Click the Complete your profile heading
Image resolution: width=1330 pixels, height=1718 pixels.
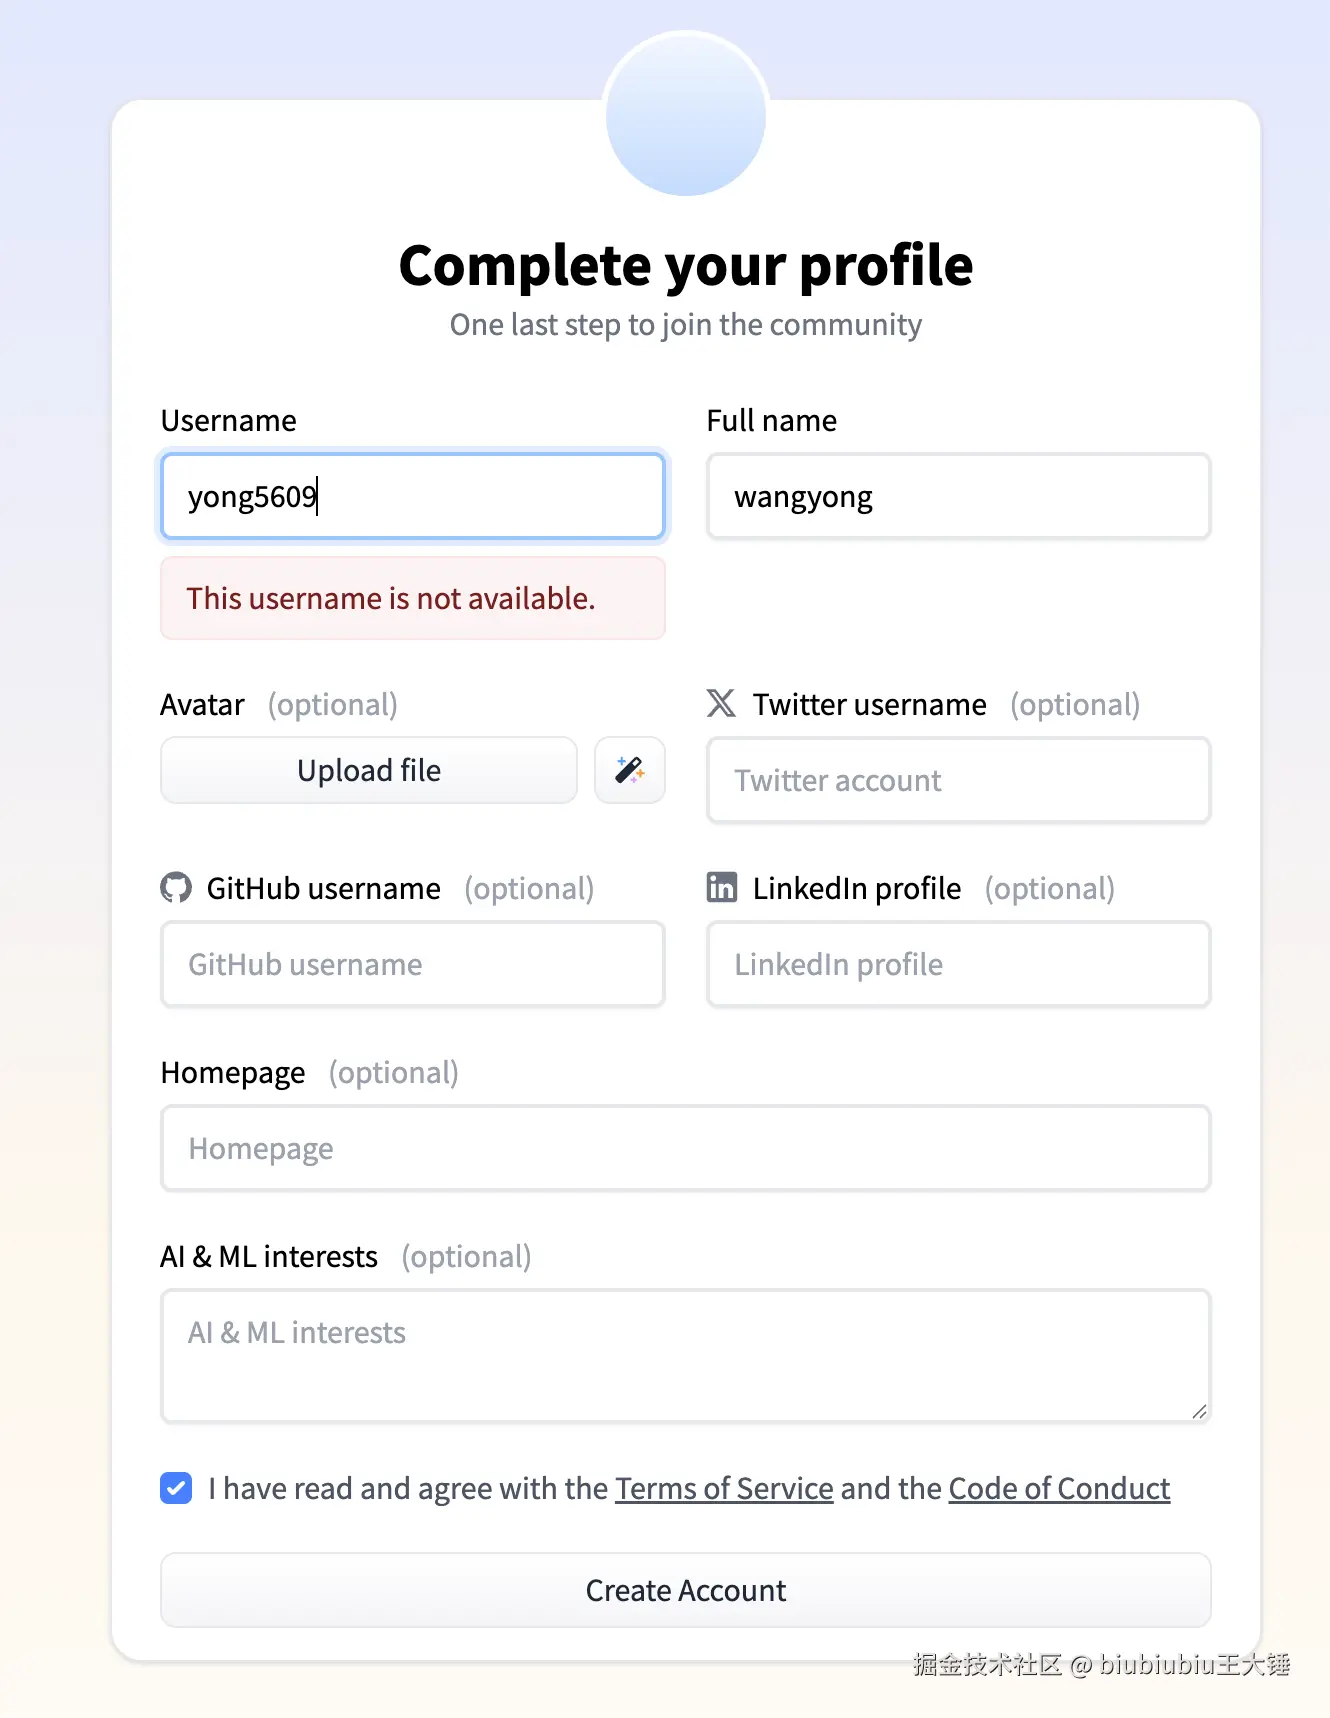(x=686, y=266)
